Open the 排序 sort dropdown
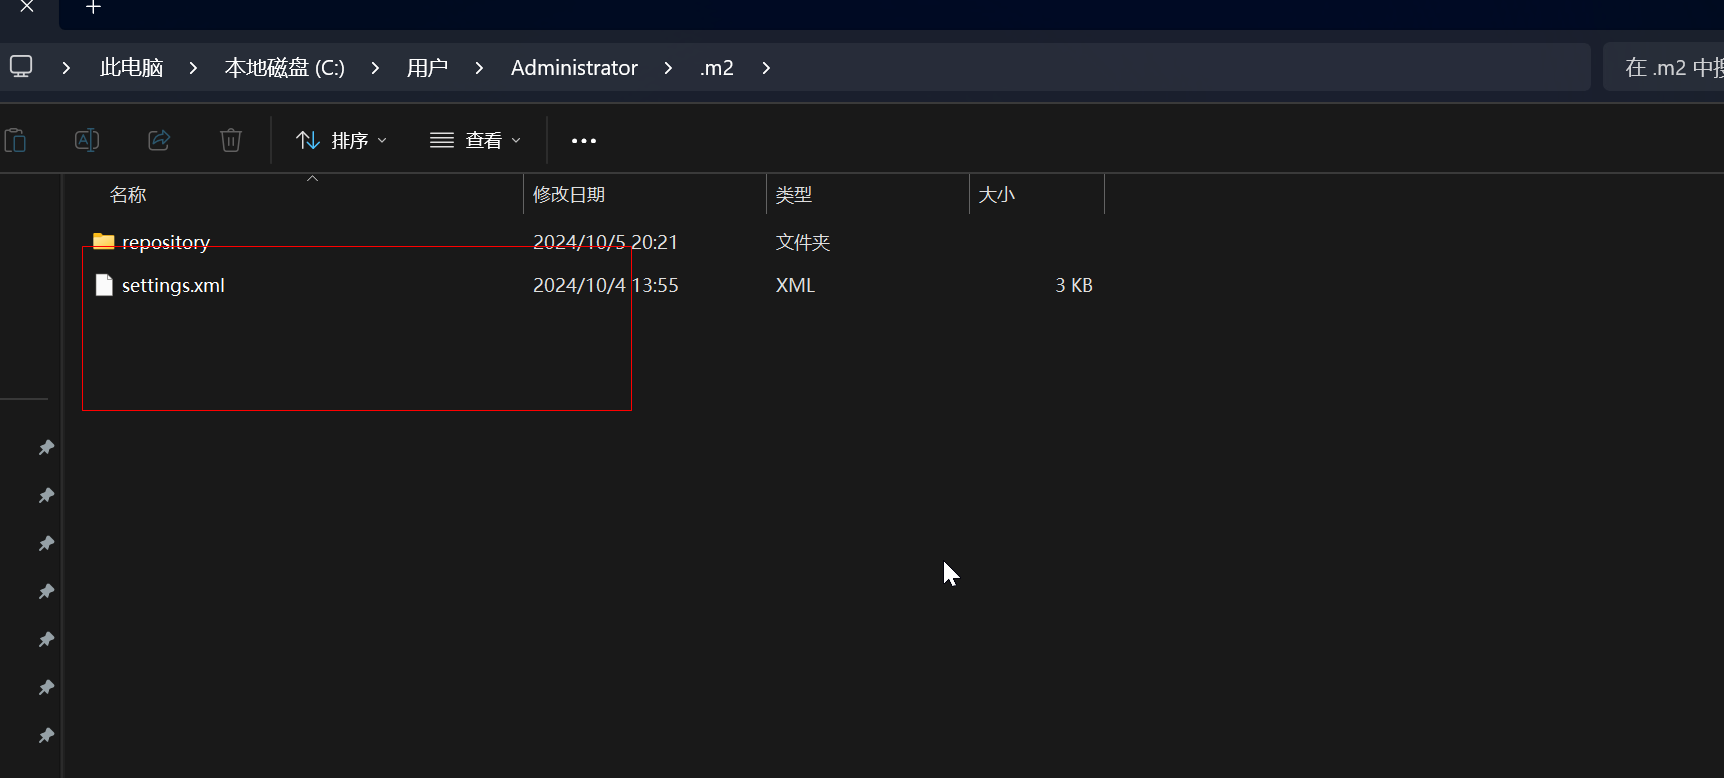The height and width of the screenshot is (778, 1724). point(342,141)
